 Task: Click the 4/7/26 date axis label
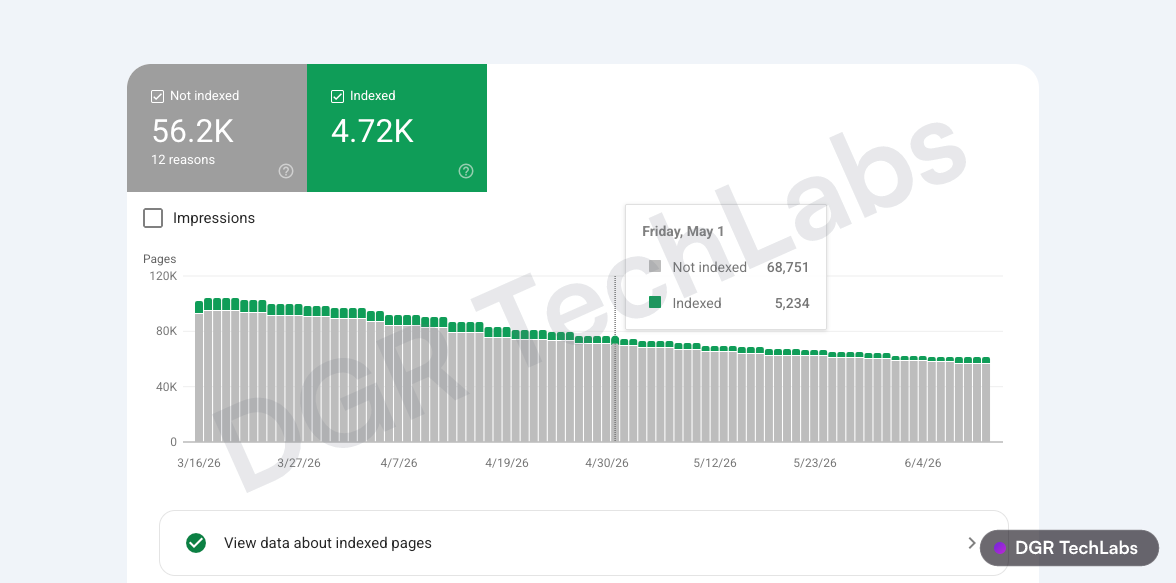(398, 463)
